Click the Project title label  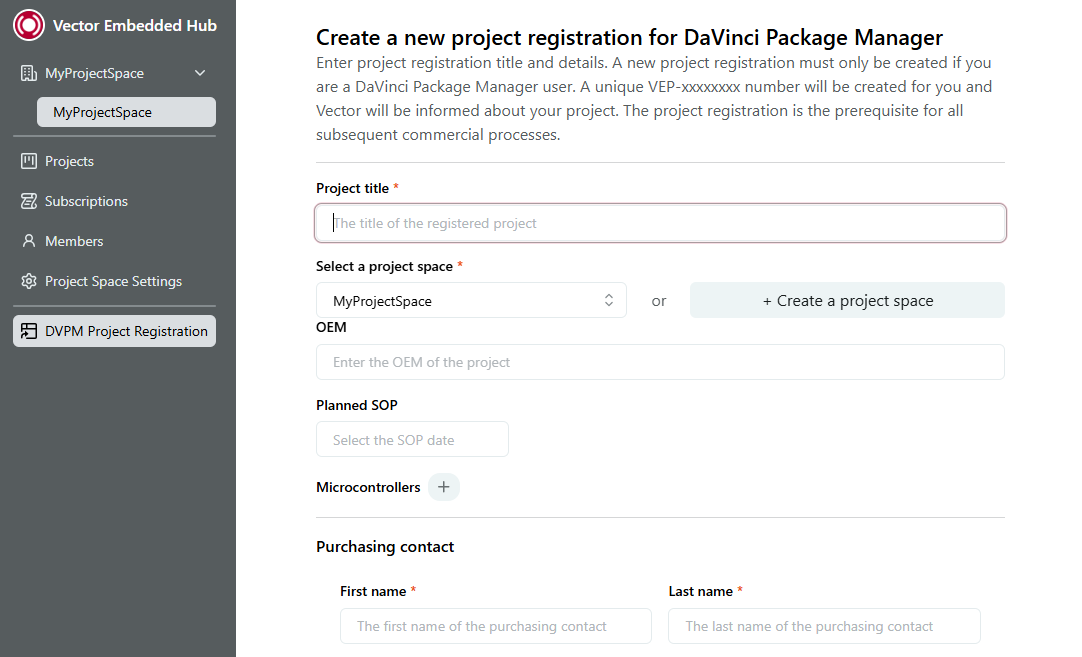tap(353, 188)
